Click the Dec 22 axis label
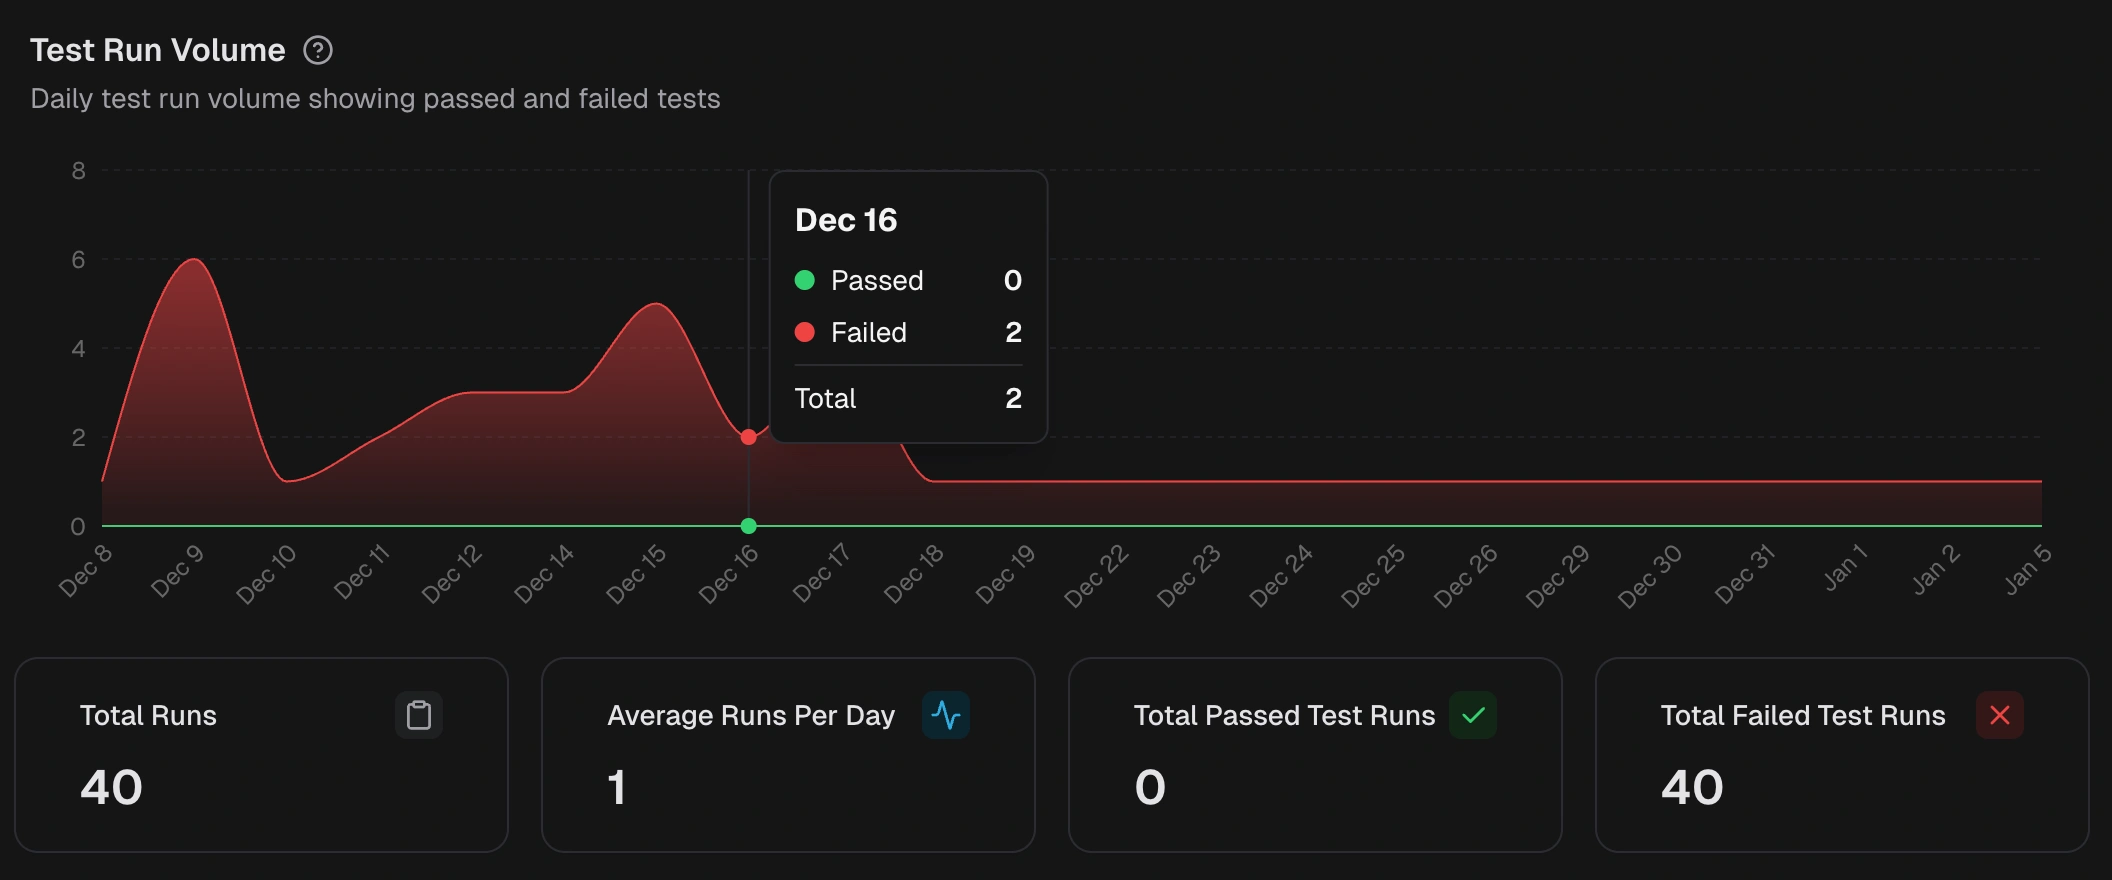 click(1096, 576)
